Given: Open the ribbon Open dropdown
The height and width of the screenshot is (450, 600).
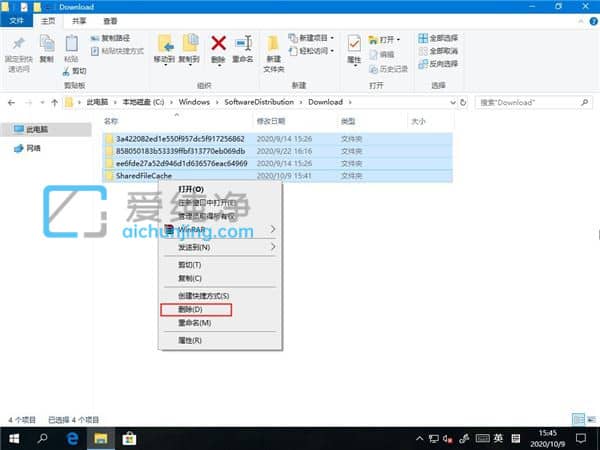Looking at the screenshot, I should 384,39.
